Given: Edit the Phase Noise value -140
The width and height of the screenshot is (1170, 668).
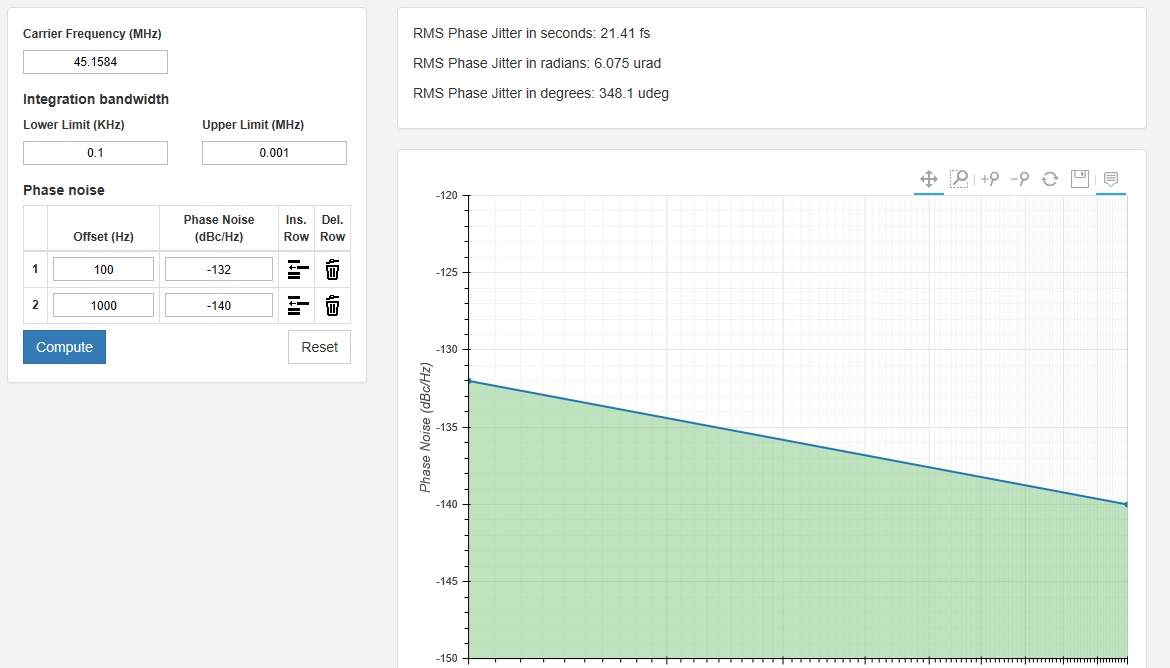Looking at the screenshot, I should pyautogui.click(x=219, y=305).
